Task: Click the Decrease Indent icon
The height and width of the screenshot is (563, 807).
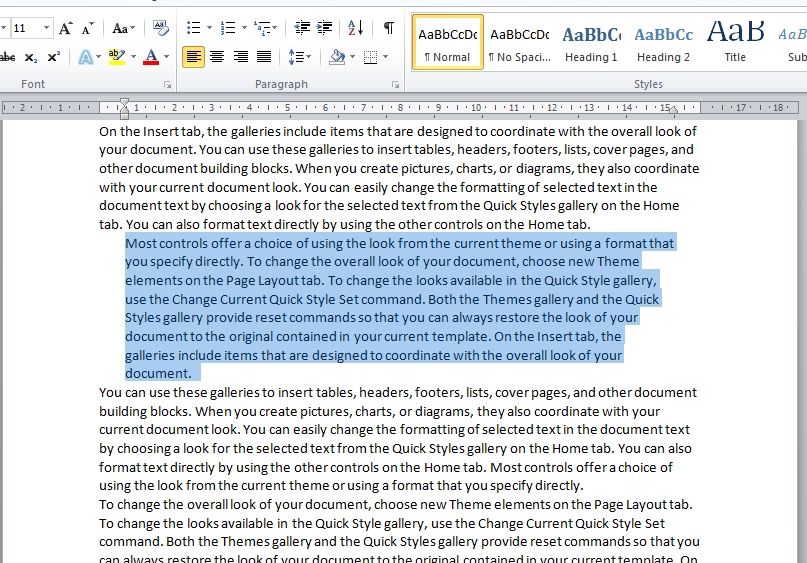Action: (x=302, y=28)
